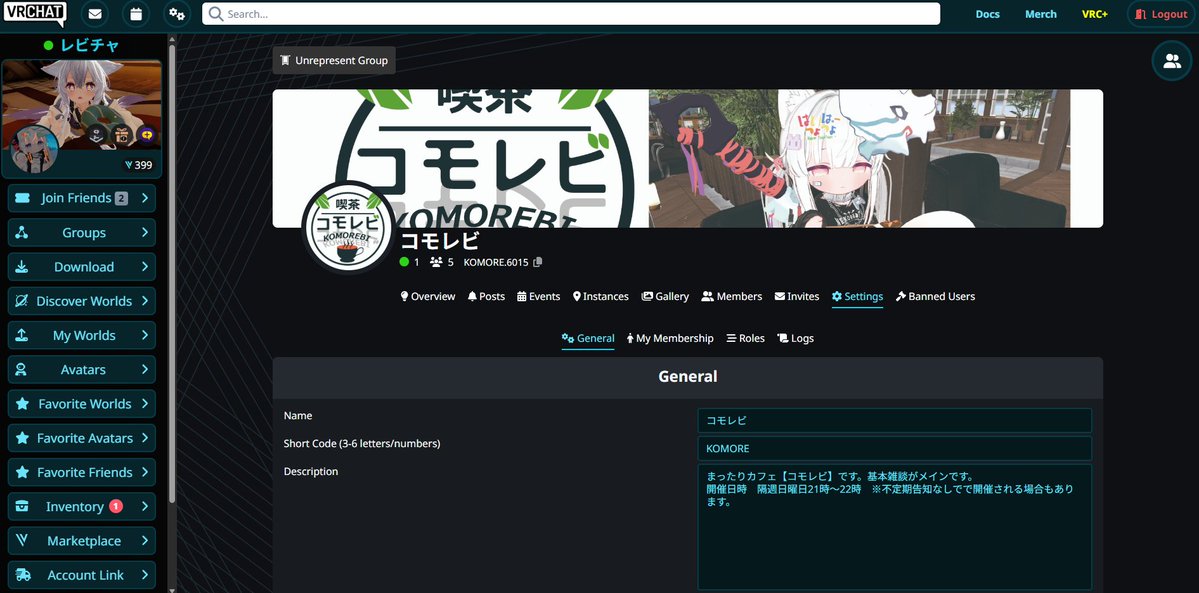Image resolution: width=1199 pixels, height=593 pixels.
Task: Click the group banner image
Action: coord(687,158)
